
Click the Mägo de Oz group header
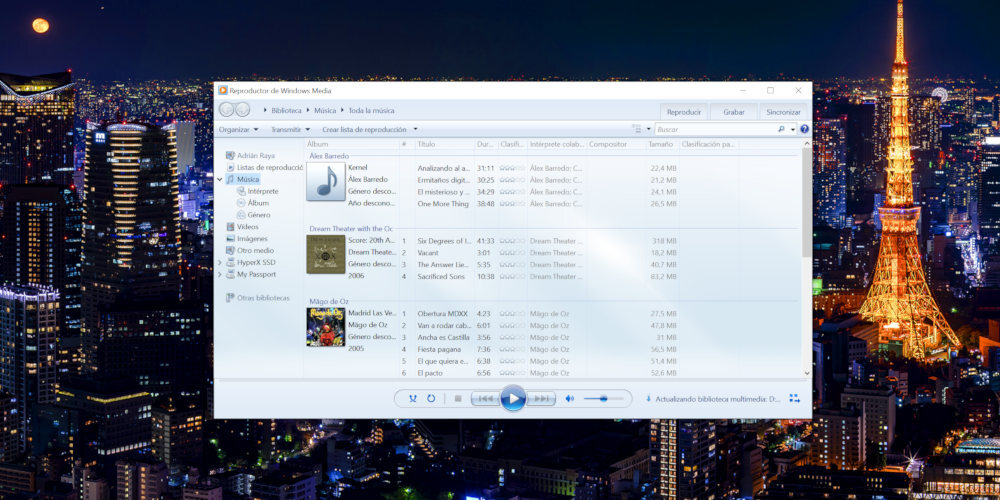[x=330, y=301]
